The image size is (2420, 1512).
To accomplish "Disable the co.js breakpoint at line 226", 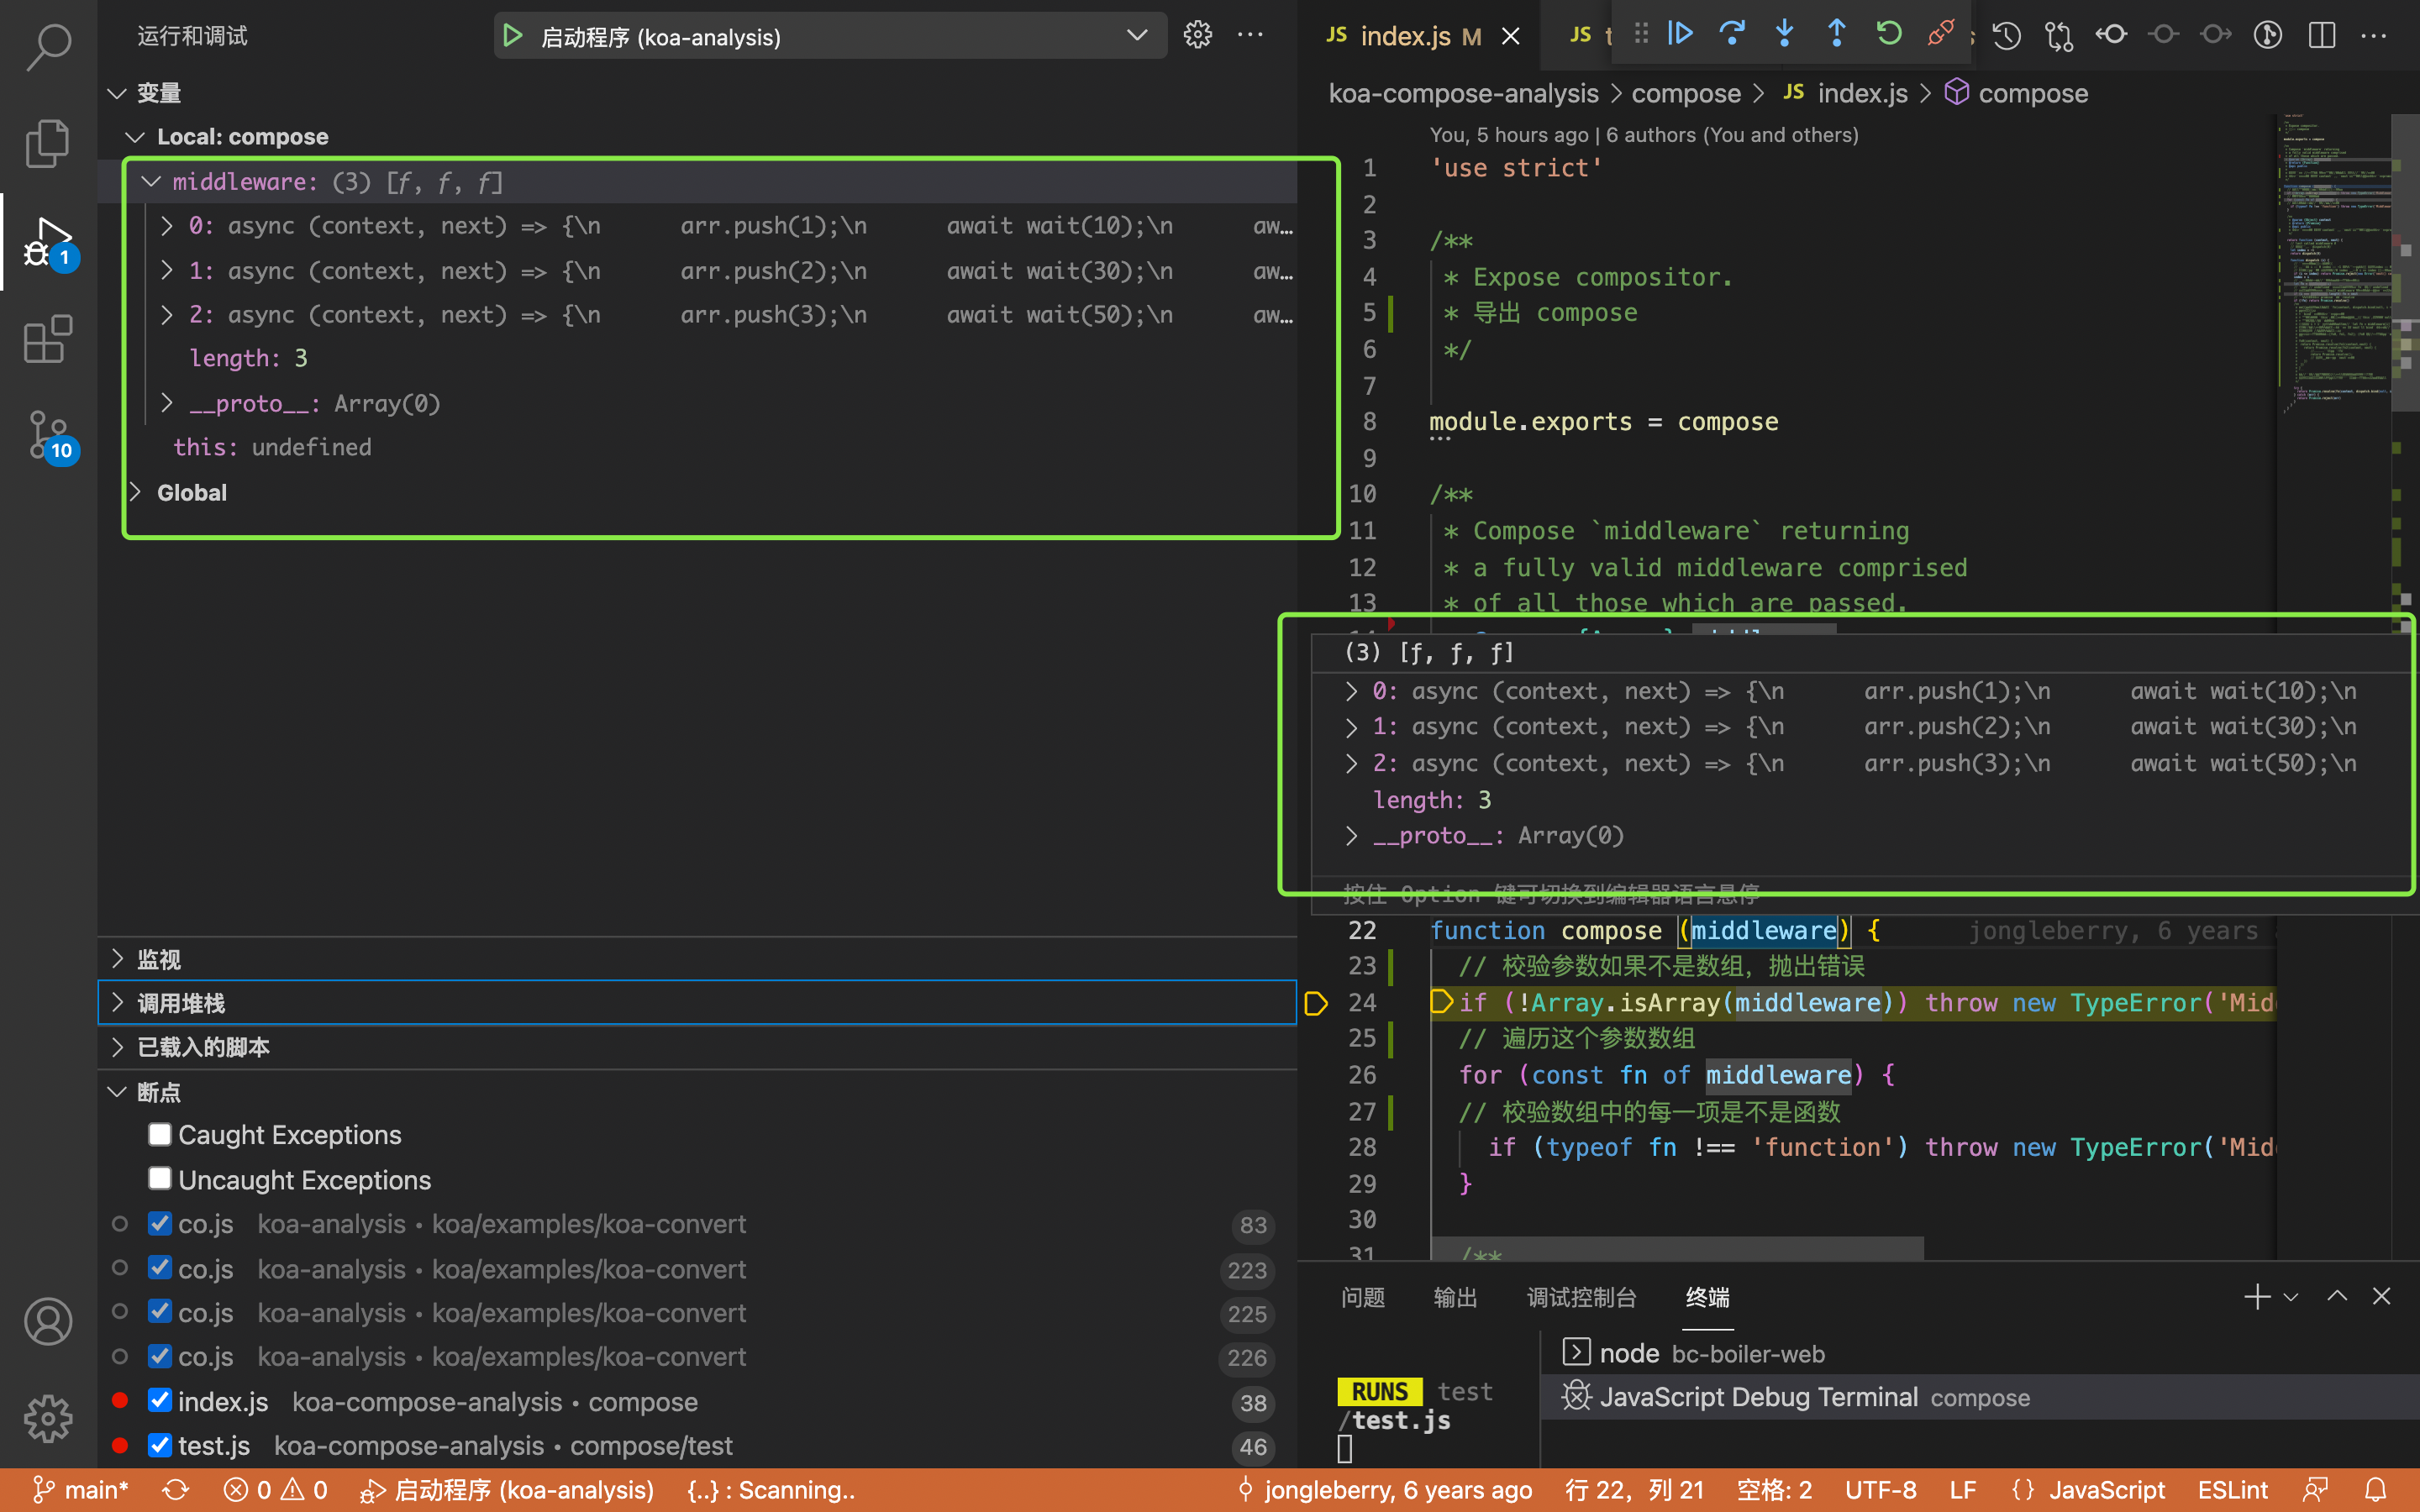I will (x=160, y=1356).
